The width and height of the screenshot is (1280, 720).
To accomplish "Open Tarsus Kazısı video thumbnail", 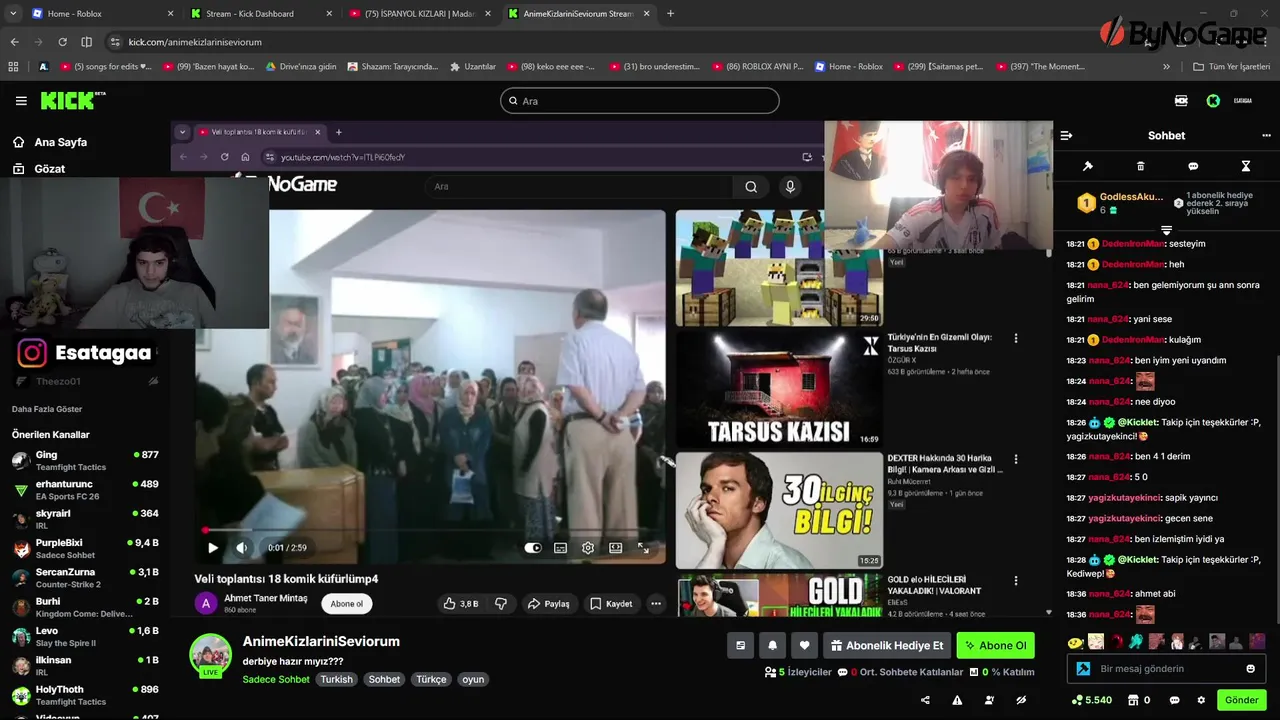I will pos(779,390).
